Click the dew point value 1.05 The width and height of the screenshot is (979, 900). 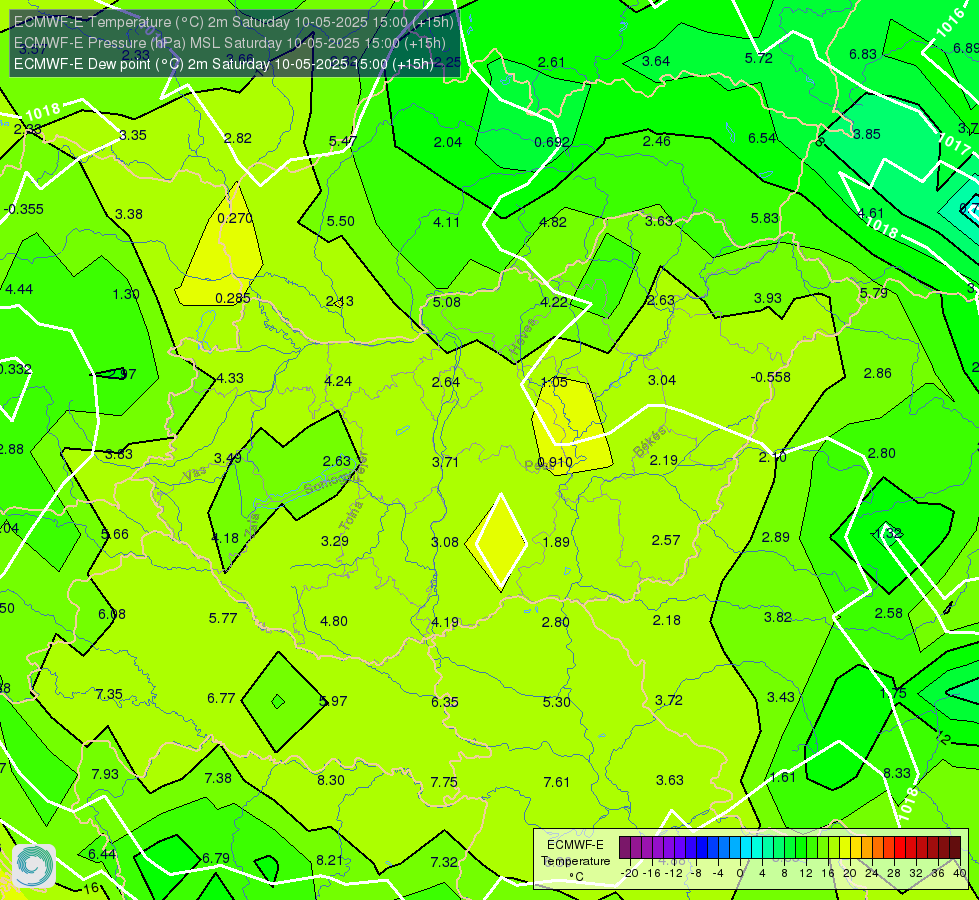click(x=554, y=382)
